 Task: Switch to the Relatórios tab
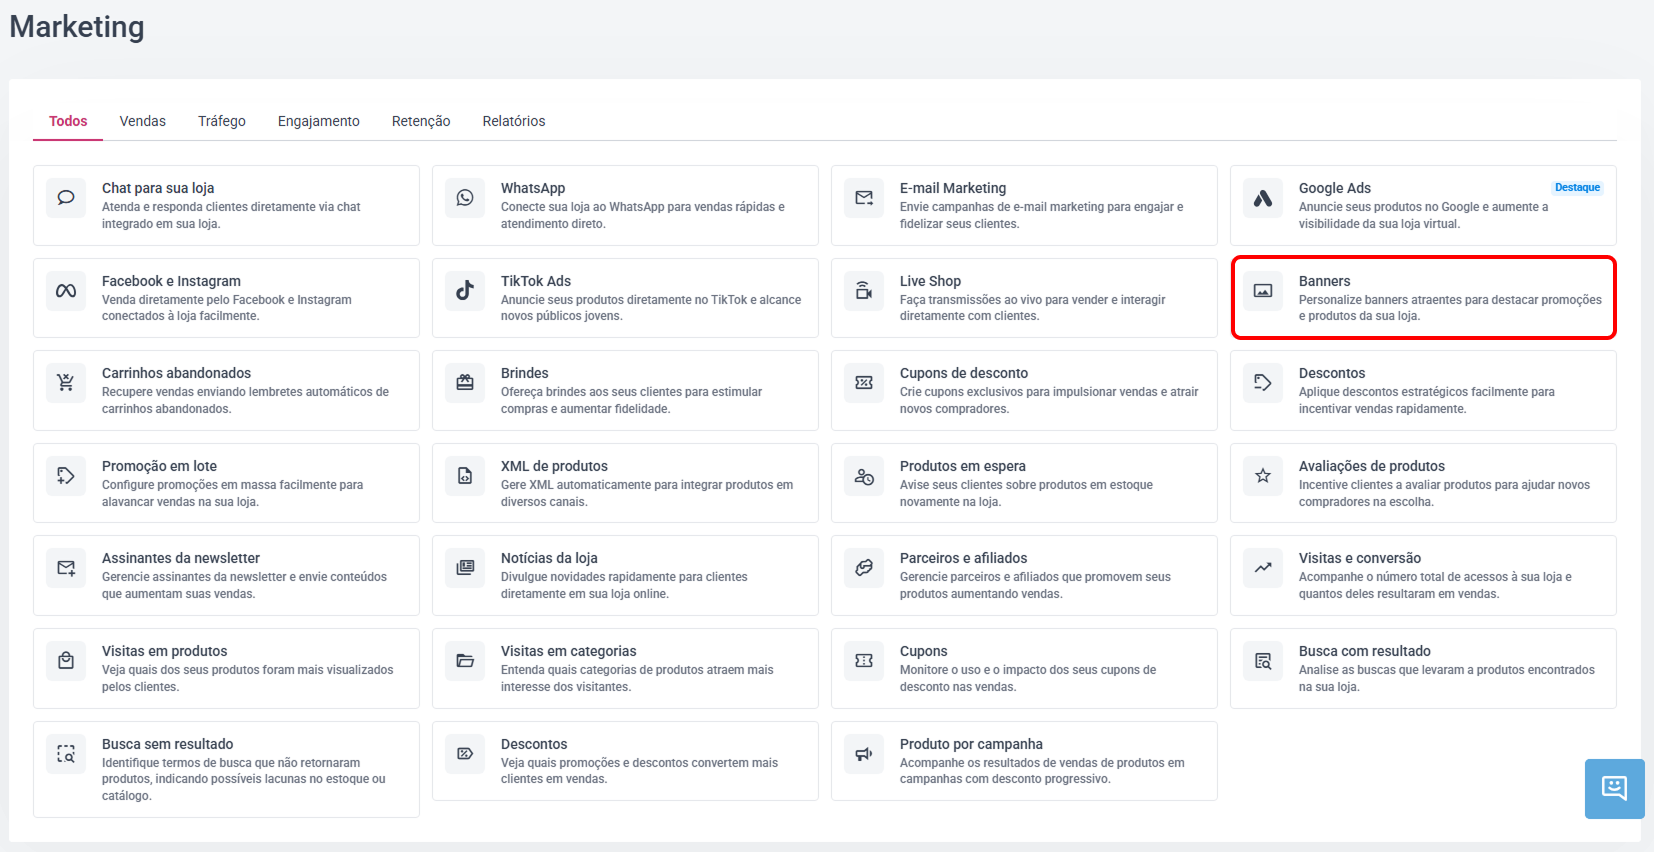pyautogui.click(x=514, y=121)
